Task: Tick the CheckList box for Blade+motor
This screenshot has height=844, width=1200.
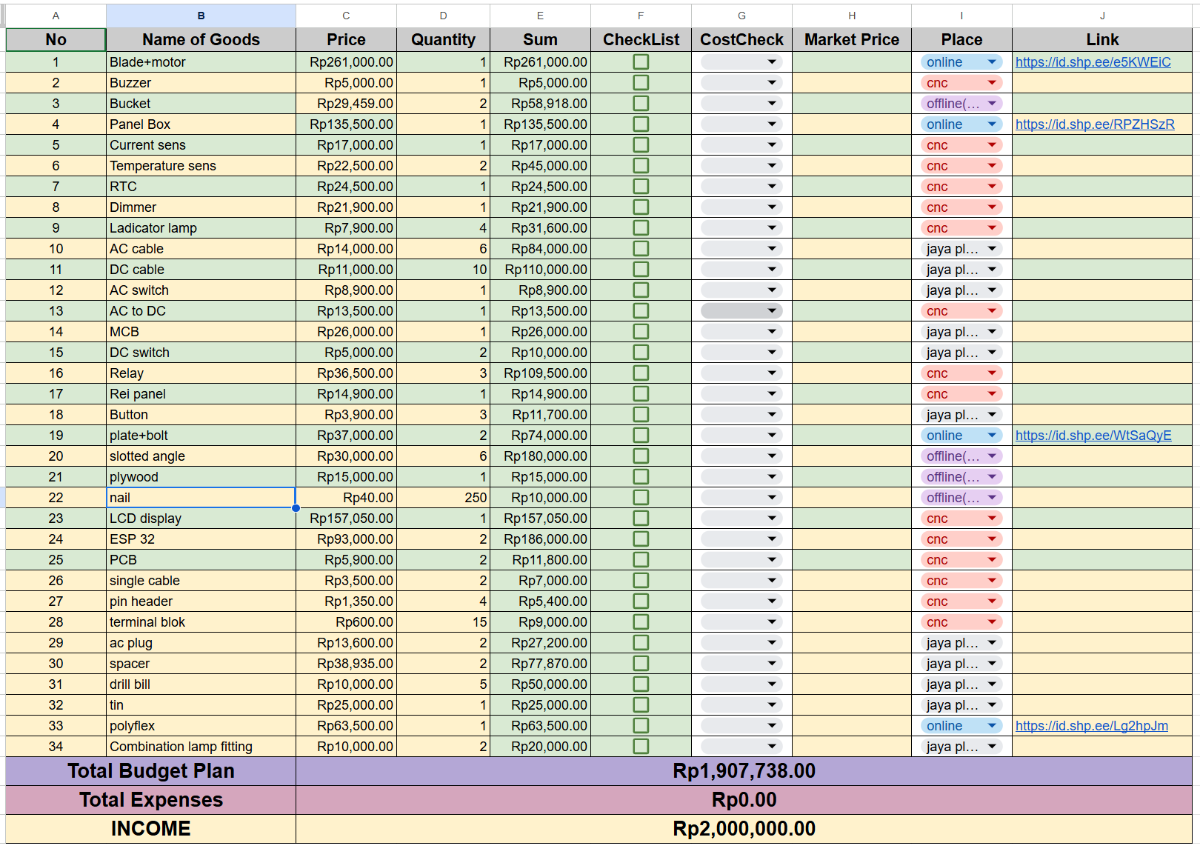Action: pos(640,62)
